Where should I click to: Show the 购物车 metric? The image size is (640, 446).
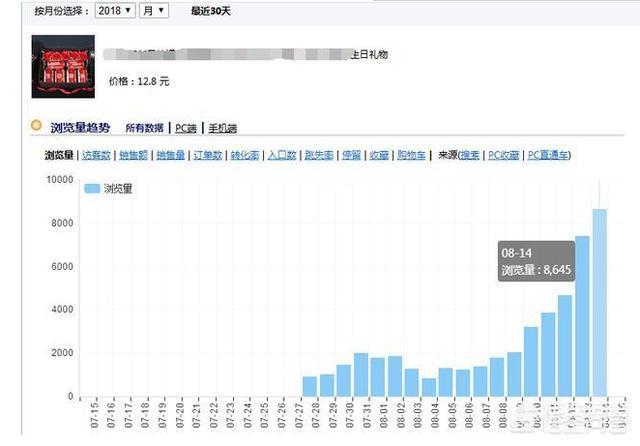click(x=411, y=155)
